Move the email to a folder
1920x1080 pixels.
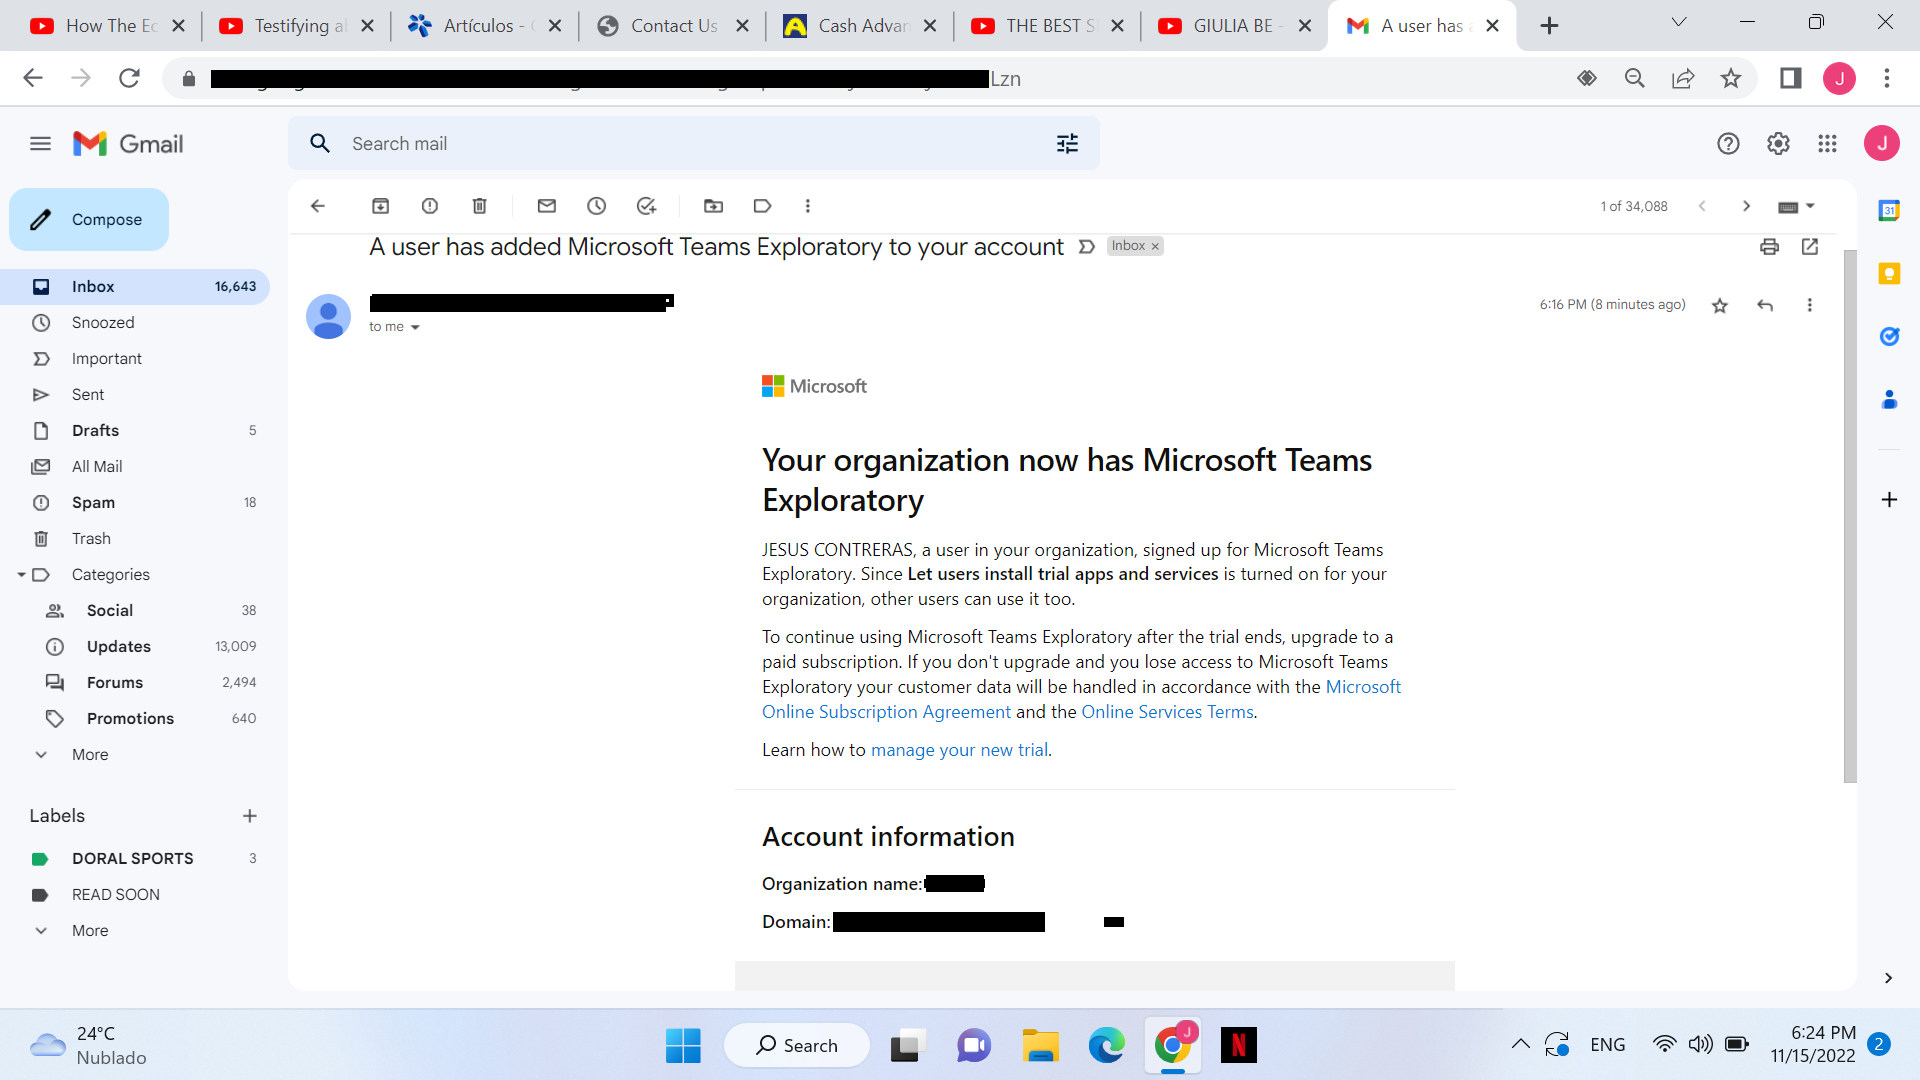(x=713, y=206)
